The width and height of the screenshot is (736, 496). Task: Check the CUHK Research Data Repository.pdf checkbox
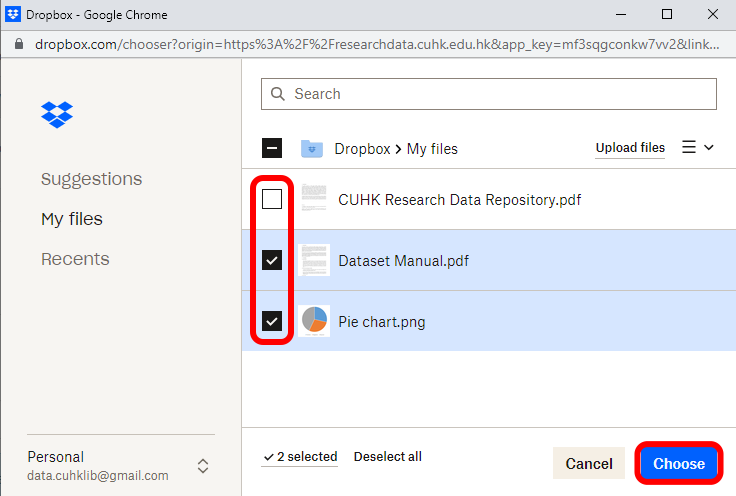tap(272, 199)
